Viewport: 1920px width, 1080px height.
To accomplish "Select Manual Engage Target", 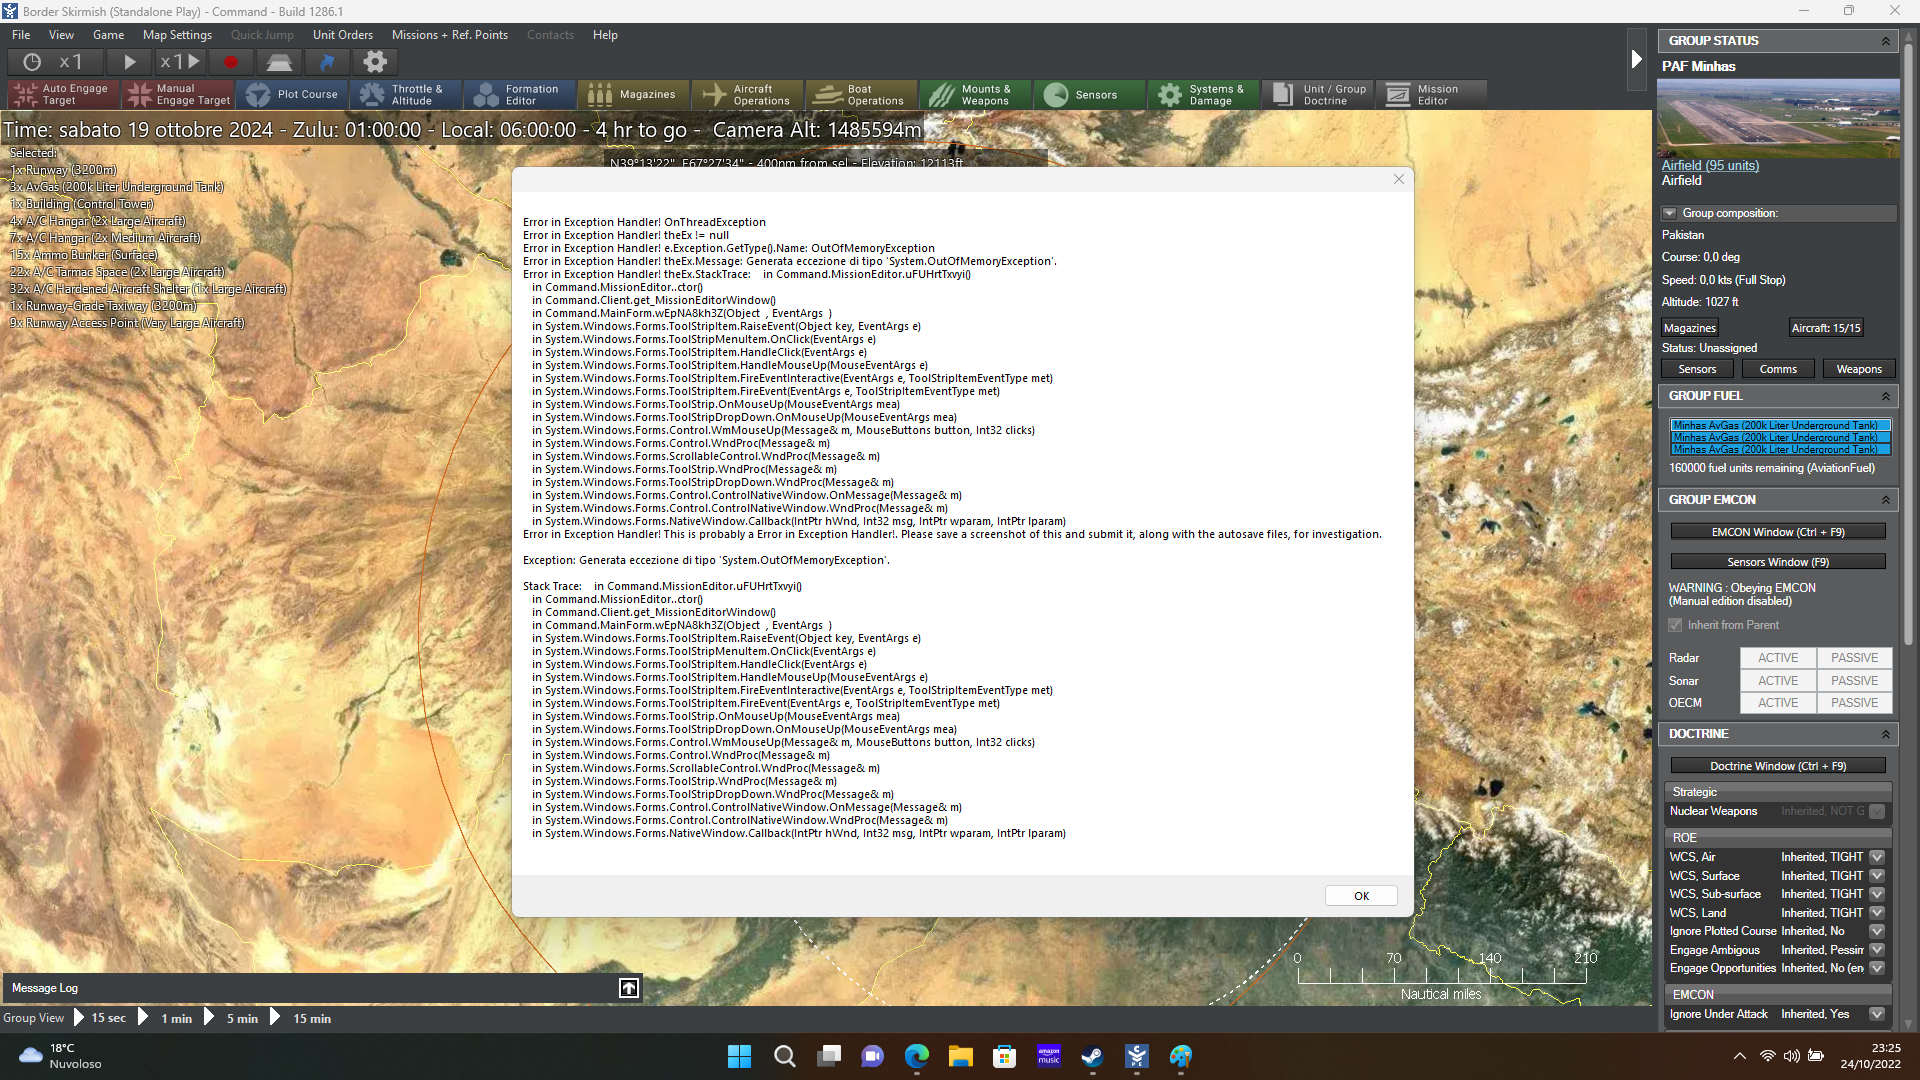I will point(178,95).
